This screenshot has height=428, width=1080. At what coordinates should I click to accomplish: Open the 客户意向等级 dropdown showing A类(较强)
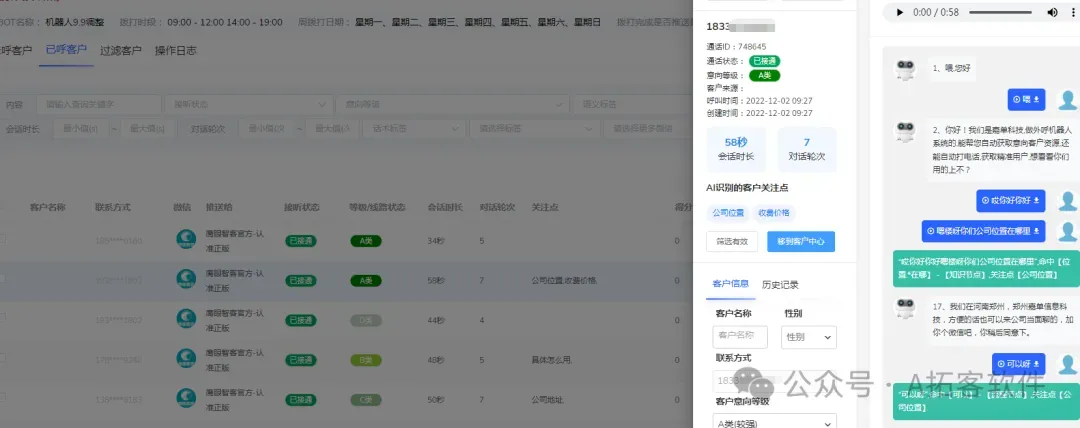pos(775,422)
